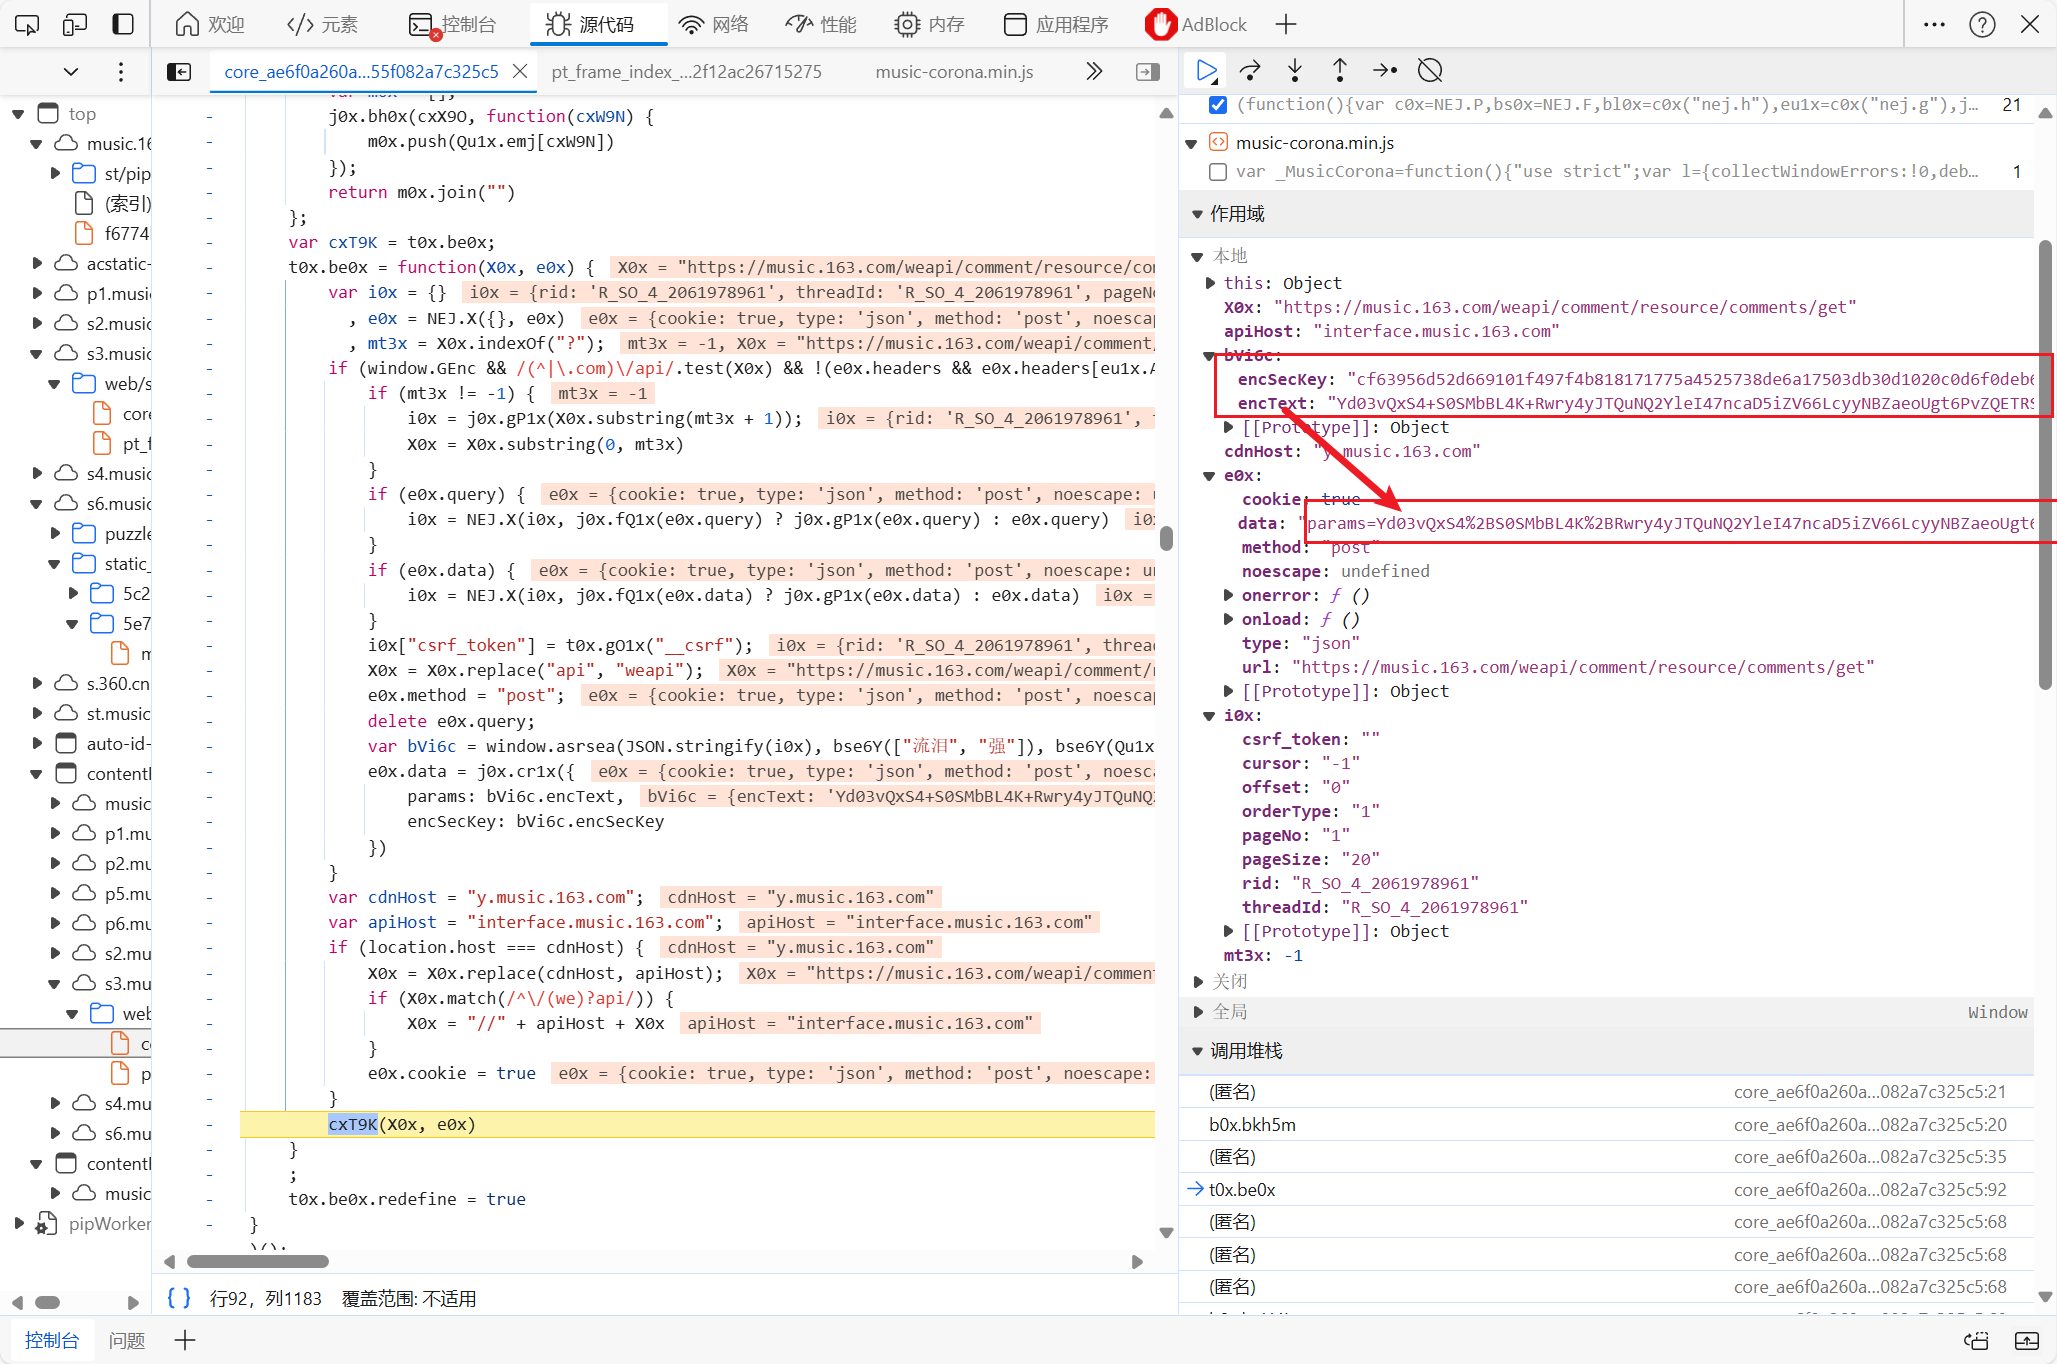Hide the file navigator sidebar
The height and width of the screenshot is (1364, 2057).
tap(179, 71)
